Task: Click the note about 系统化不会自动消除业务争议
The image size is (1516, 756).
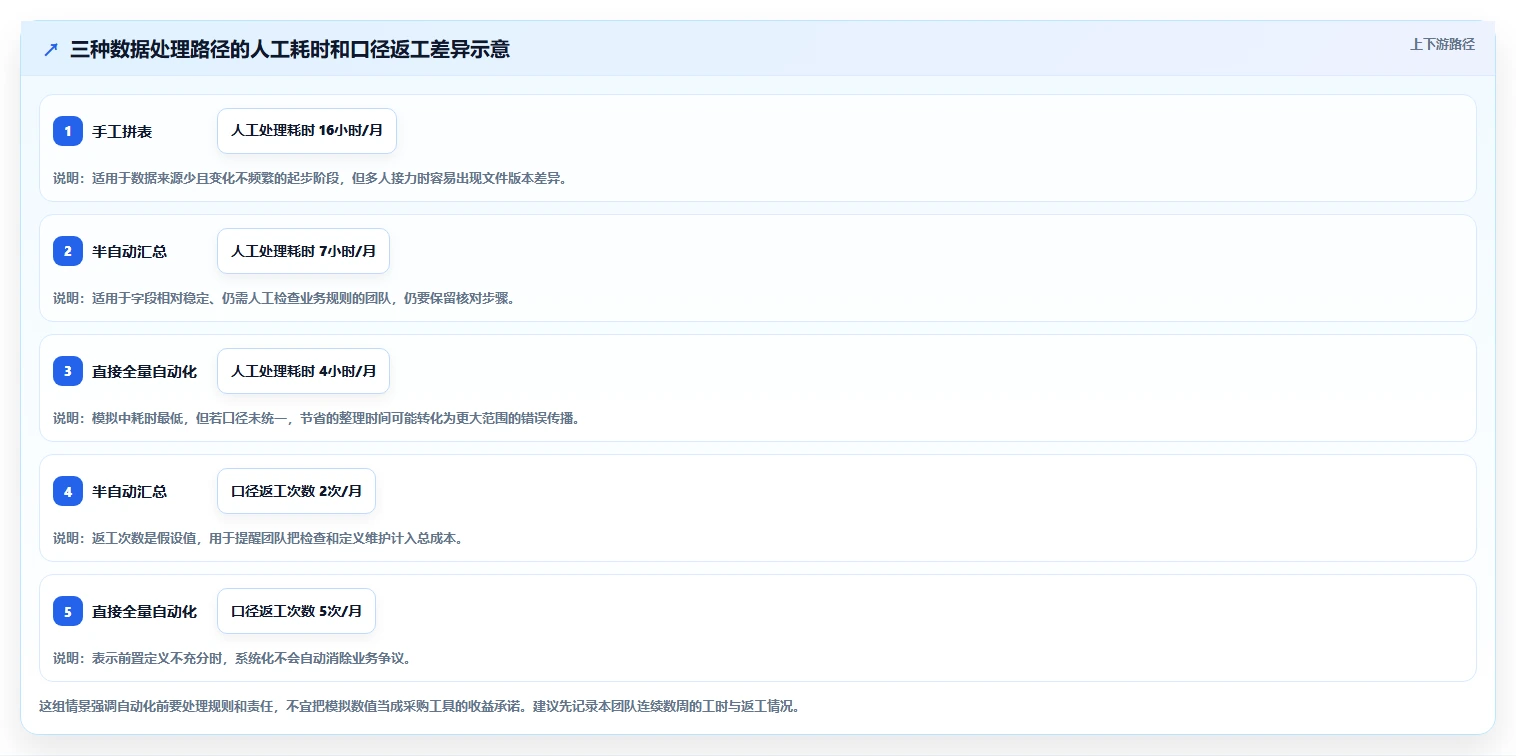Action: click(232, 658)
